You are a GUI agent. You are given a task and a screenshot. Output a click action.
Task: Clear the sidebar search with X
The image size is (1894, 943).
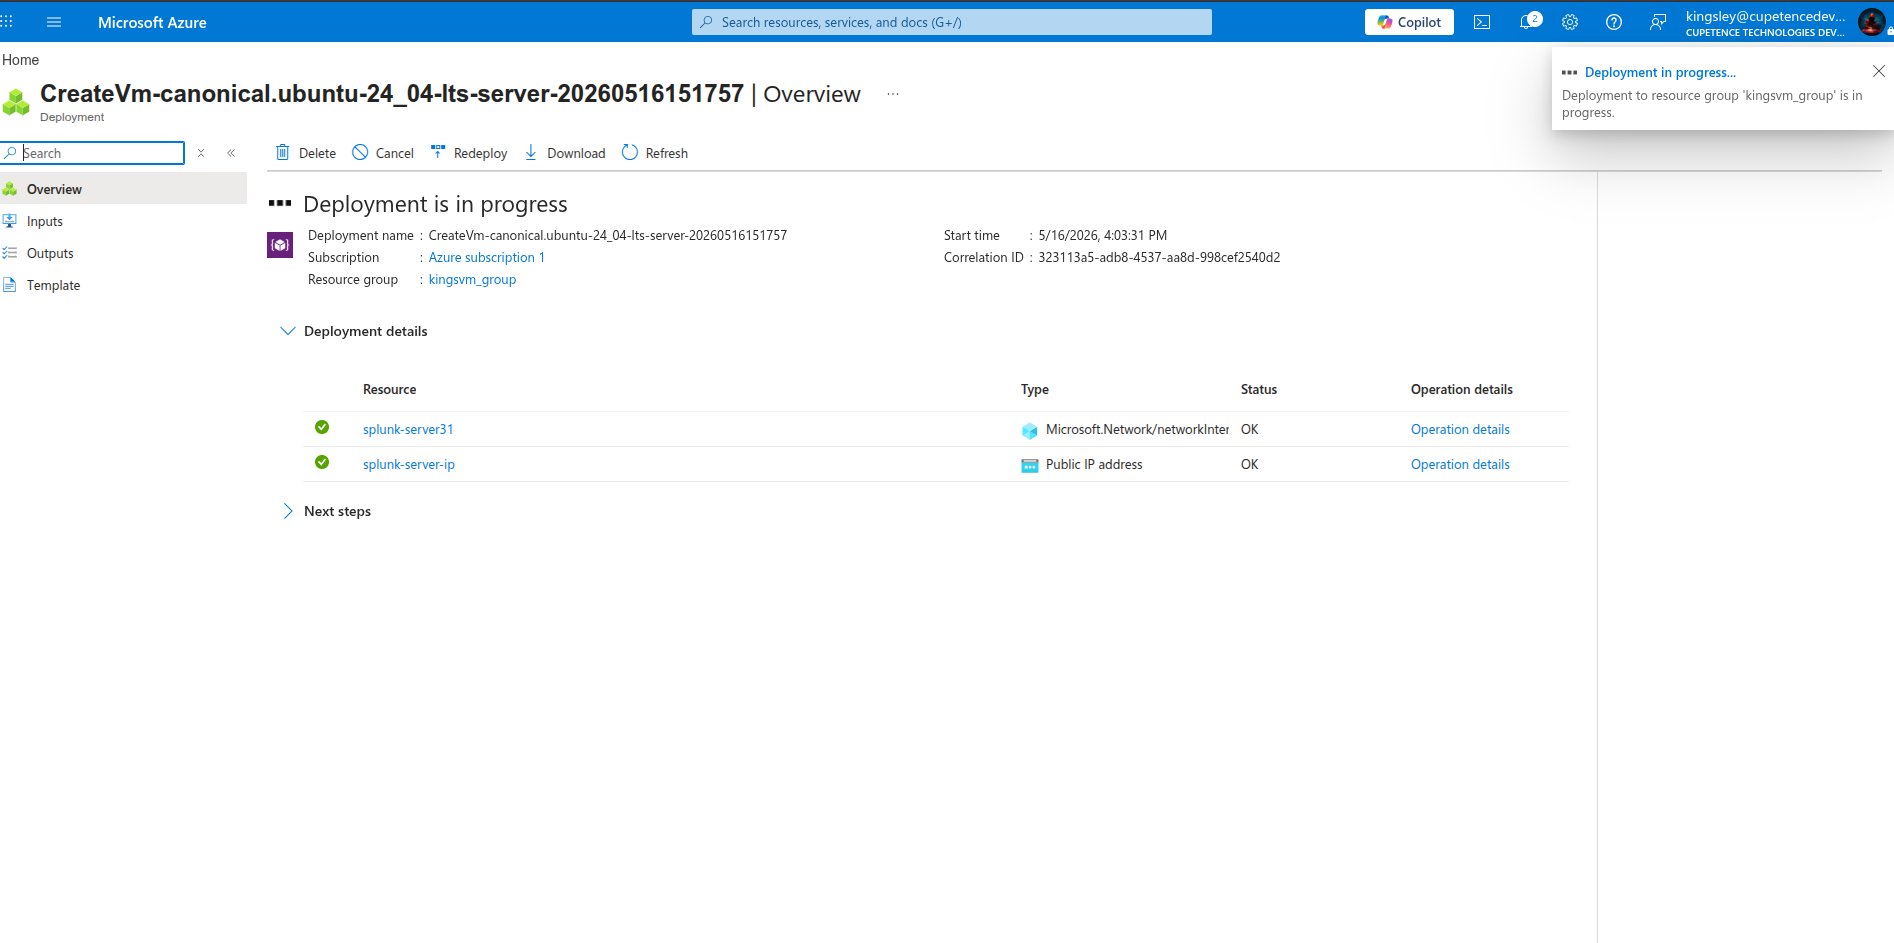pos(201,153)
